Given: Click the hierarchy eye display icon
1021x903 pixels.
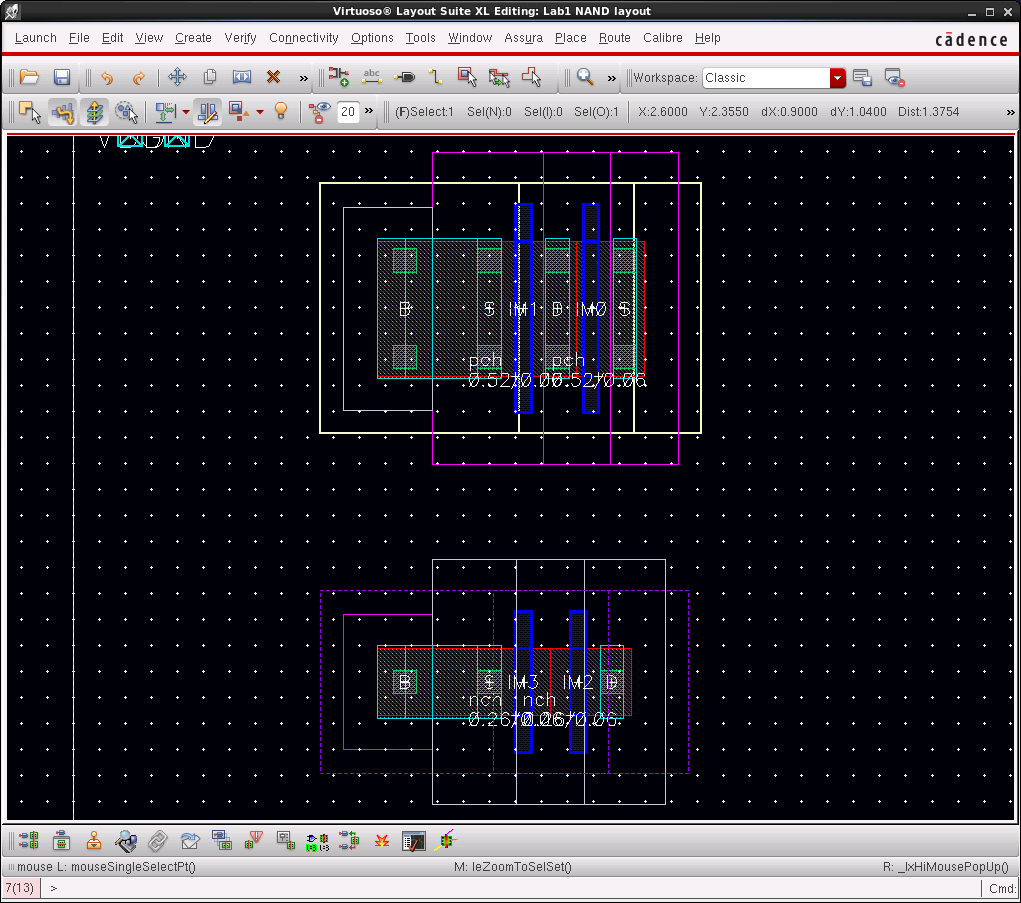Looking at the screenshot, I should point(319,112).
